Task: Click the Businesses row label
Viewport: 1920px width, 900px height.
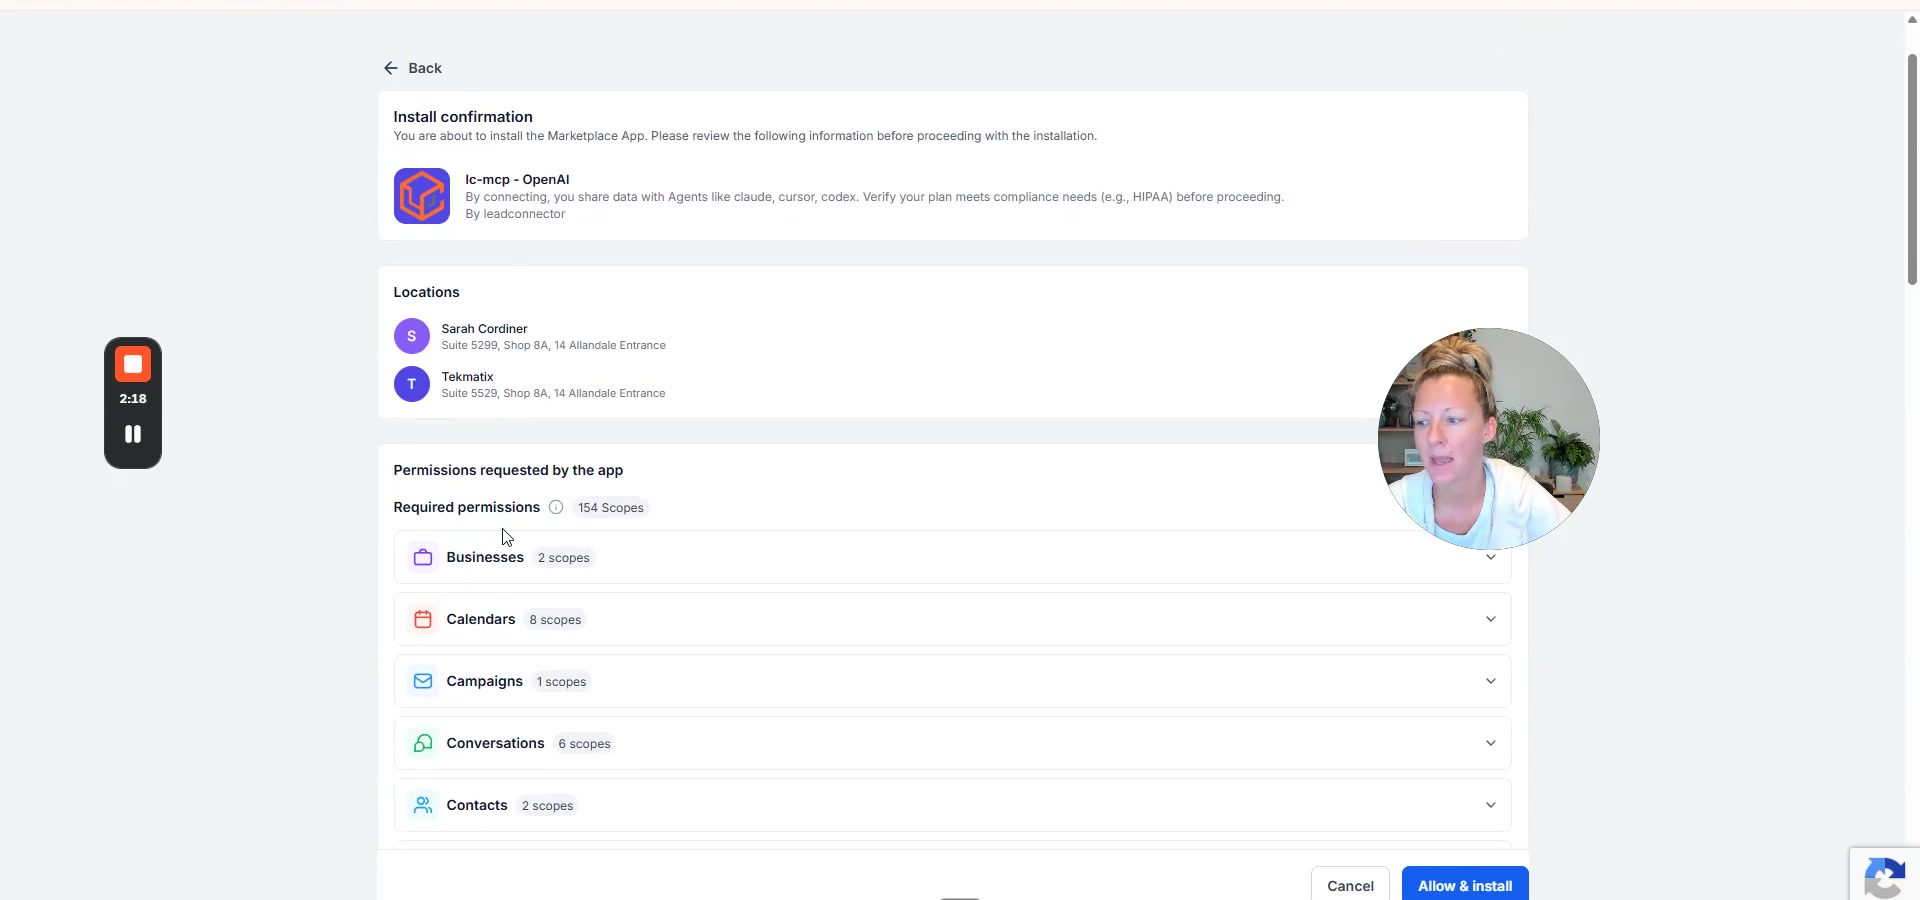Action: coord(485,557)
